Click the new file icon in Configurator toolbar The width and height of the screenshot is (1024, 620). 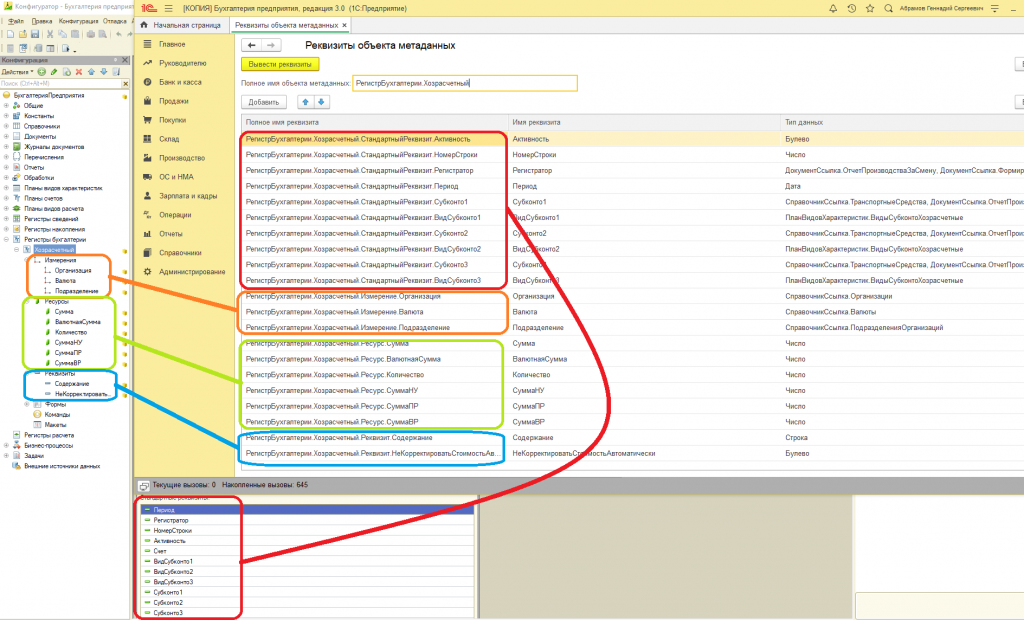point(10,34)
